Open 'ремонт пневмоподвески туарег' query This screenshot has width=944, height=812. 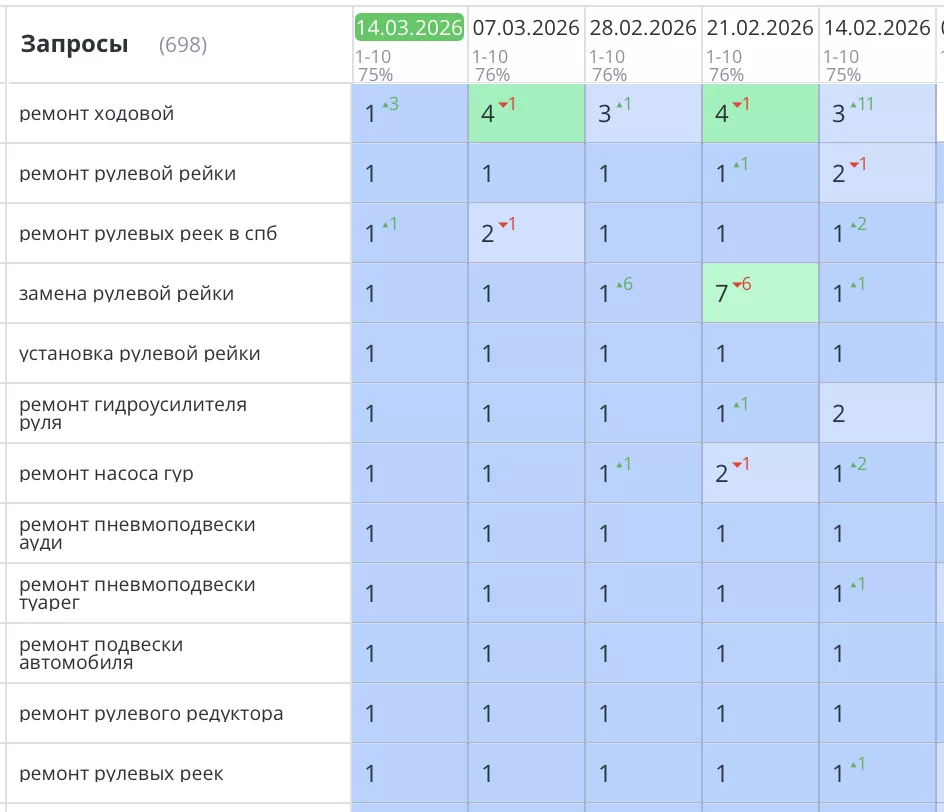click(137, 594)
